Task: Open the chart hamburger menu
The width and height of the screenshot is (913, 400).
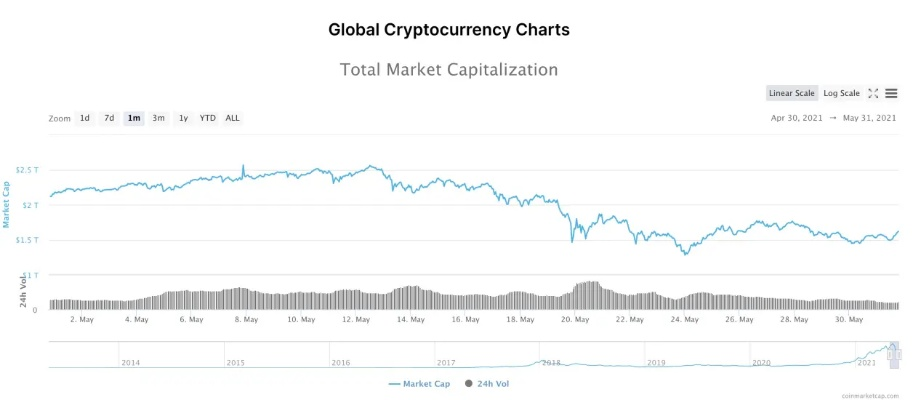Action: point(891,93)
